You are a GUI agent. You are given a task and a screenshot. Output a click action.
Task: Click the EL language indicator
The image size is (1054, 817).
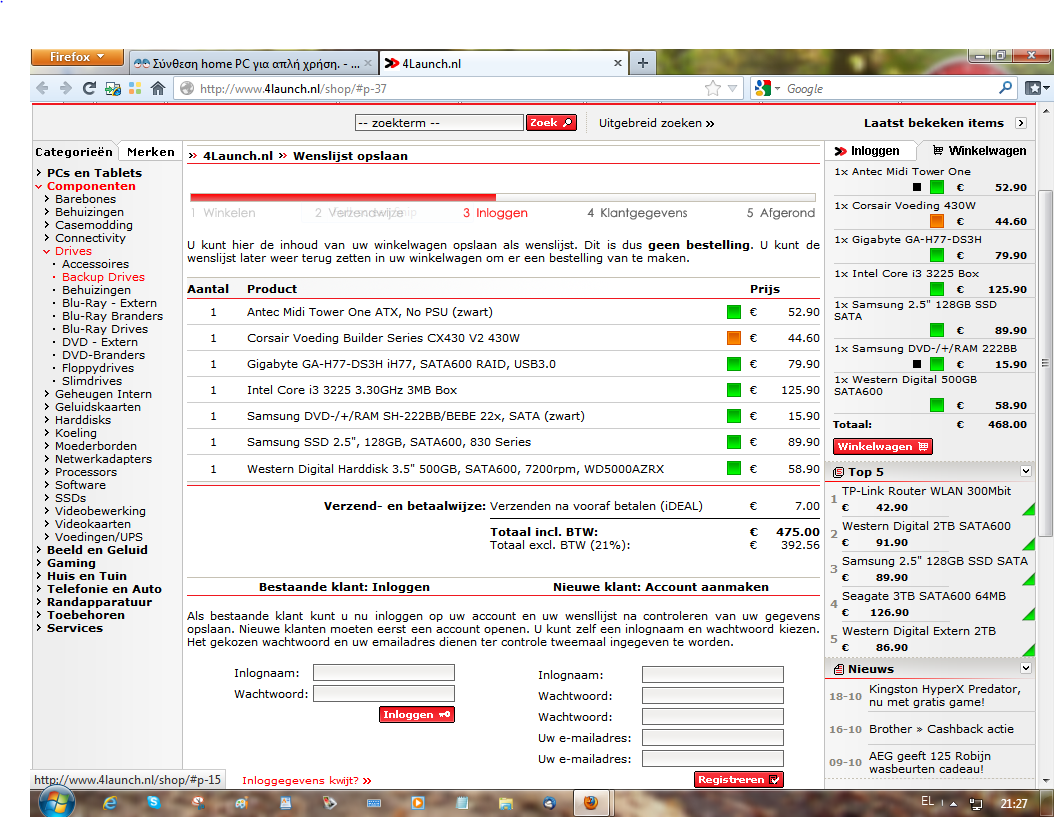point(927,801)
